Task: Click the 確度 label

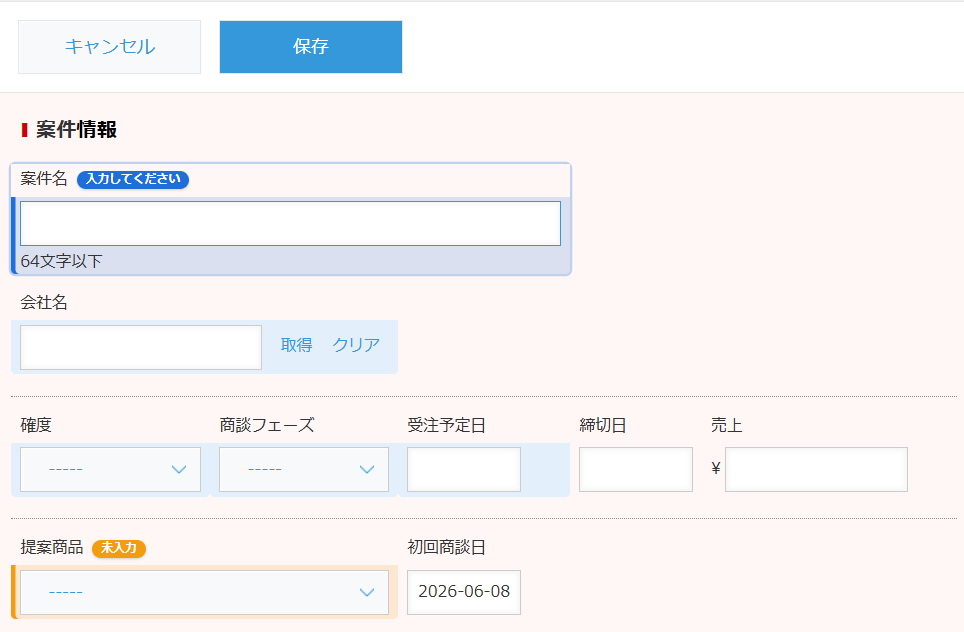Action: (36, 425)
